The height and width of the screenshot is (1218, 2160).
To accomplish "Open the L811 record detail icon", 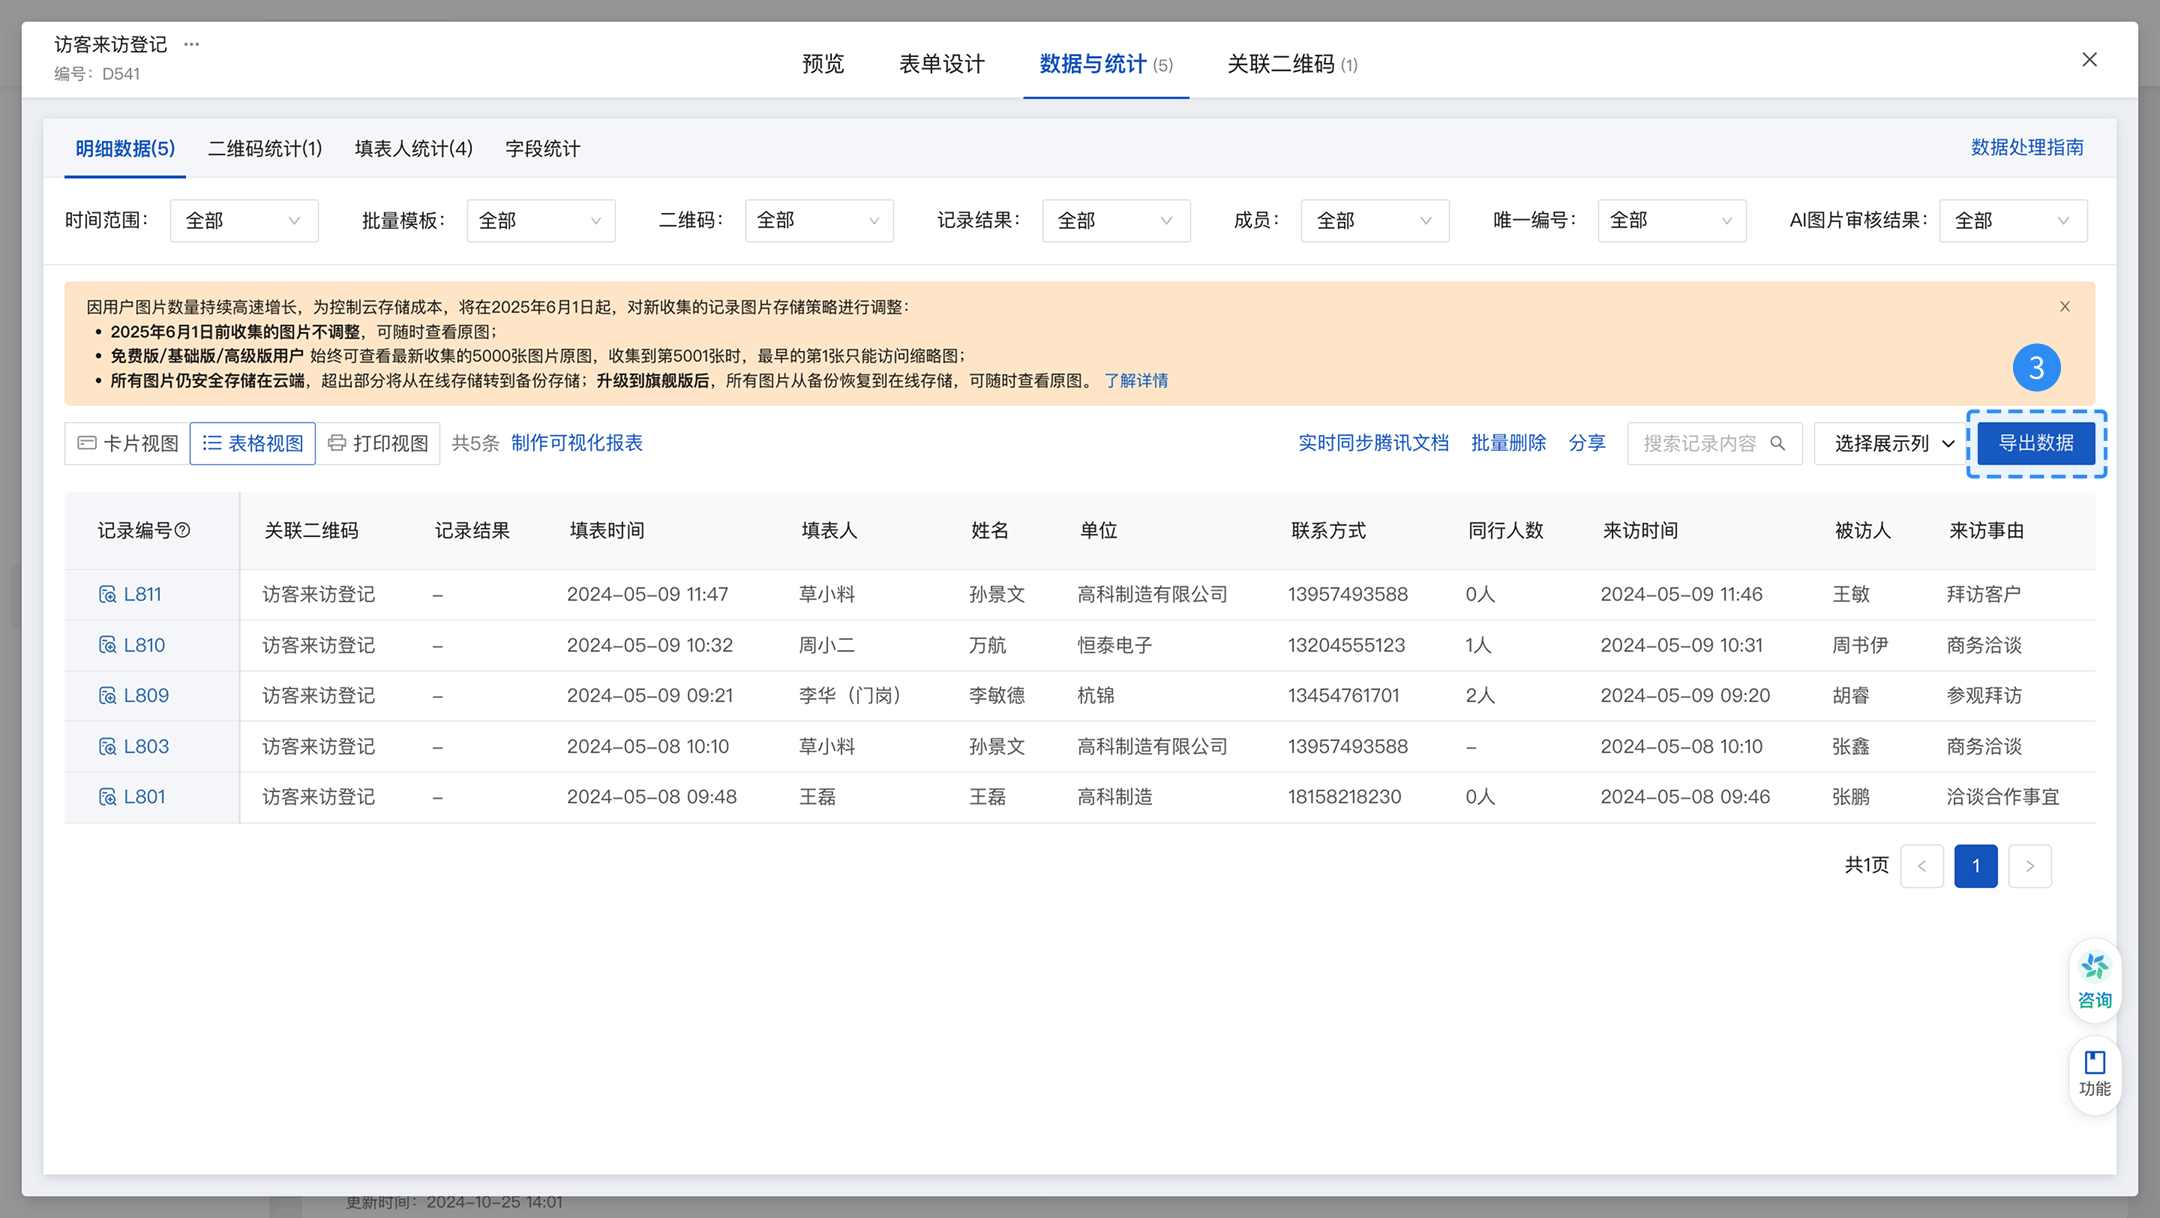I will click(x=107, y=594).
